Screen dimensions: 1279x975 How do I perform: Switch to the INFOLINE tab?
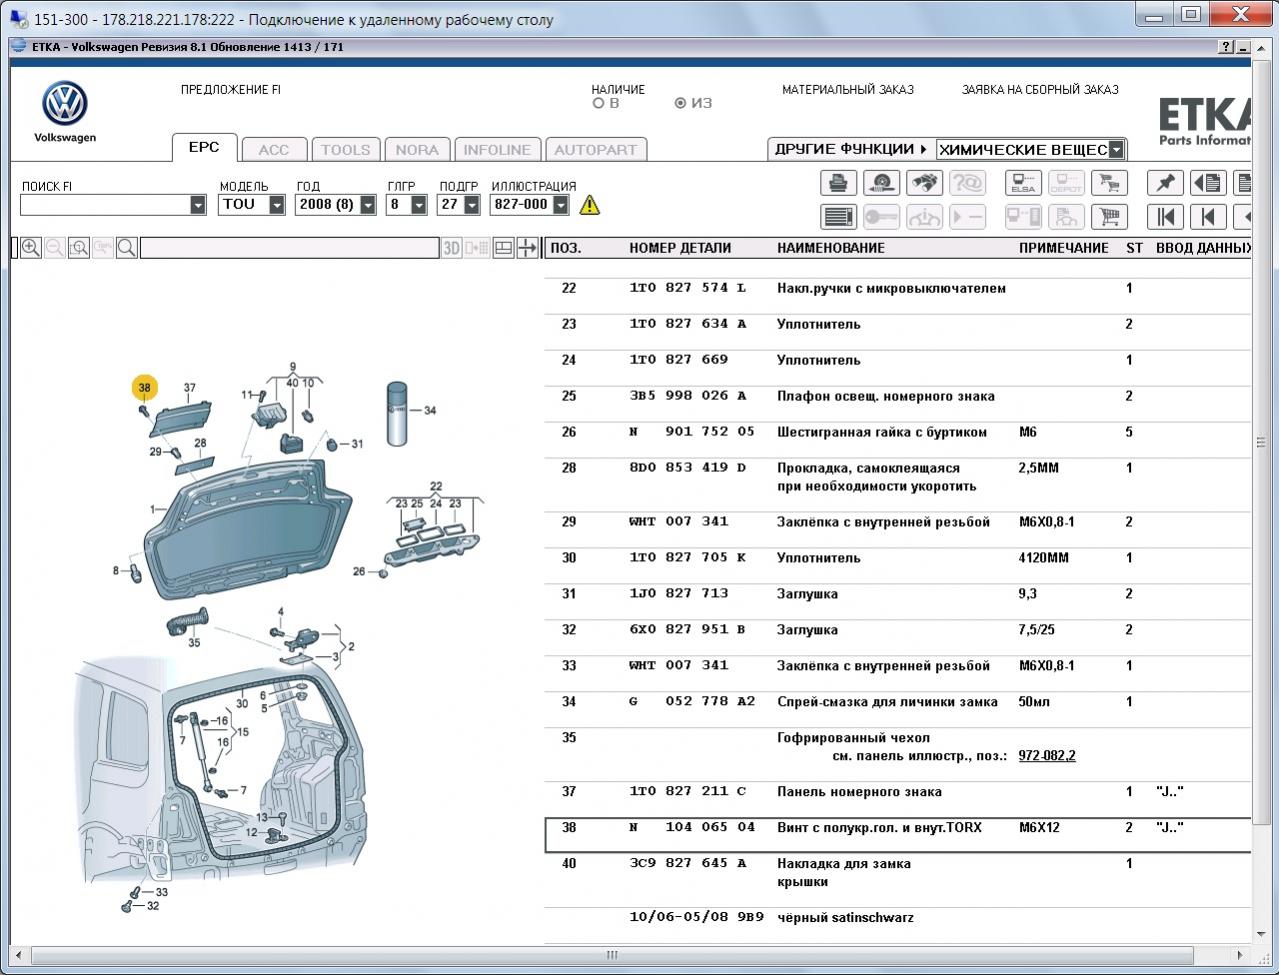[497, 150]
